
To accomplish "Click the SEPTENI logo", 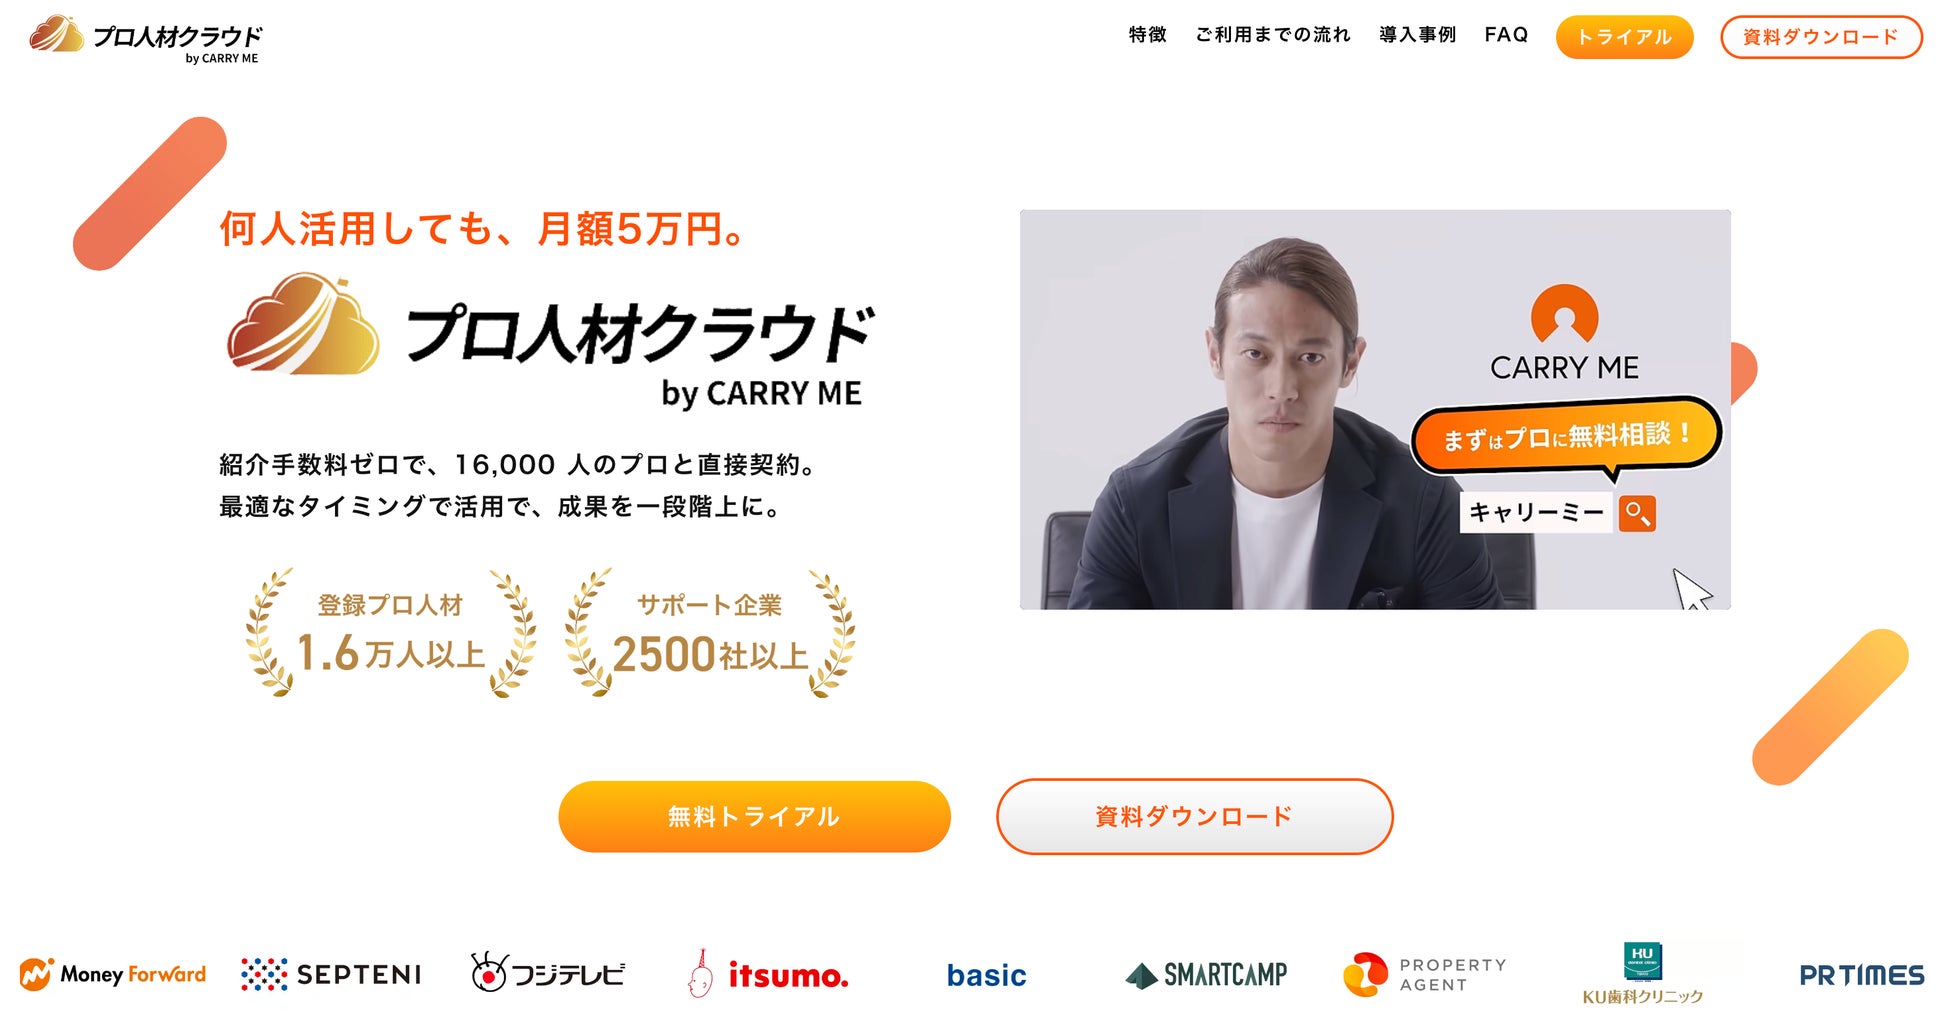I will pyautogui.click(x=332, y=974).
